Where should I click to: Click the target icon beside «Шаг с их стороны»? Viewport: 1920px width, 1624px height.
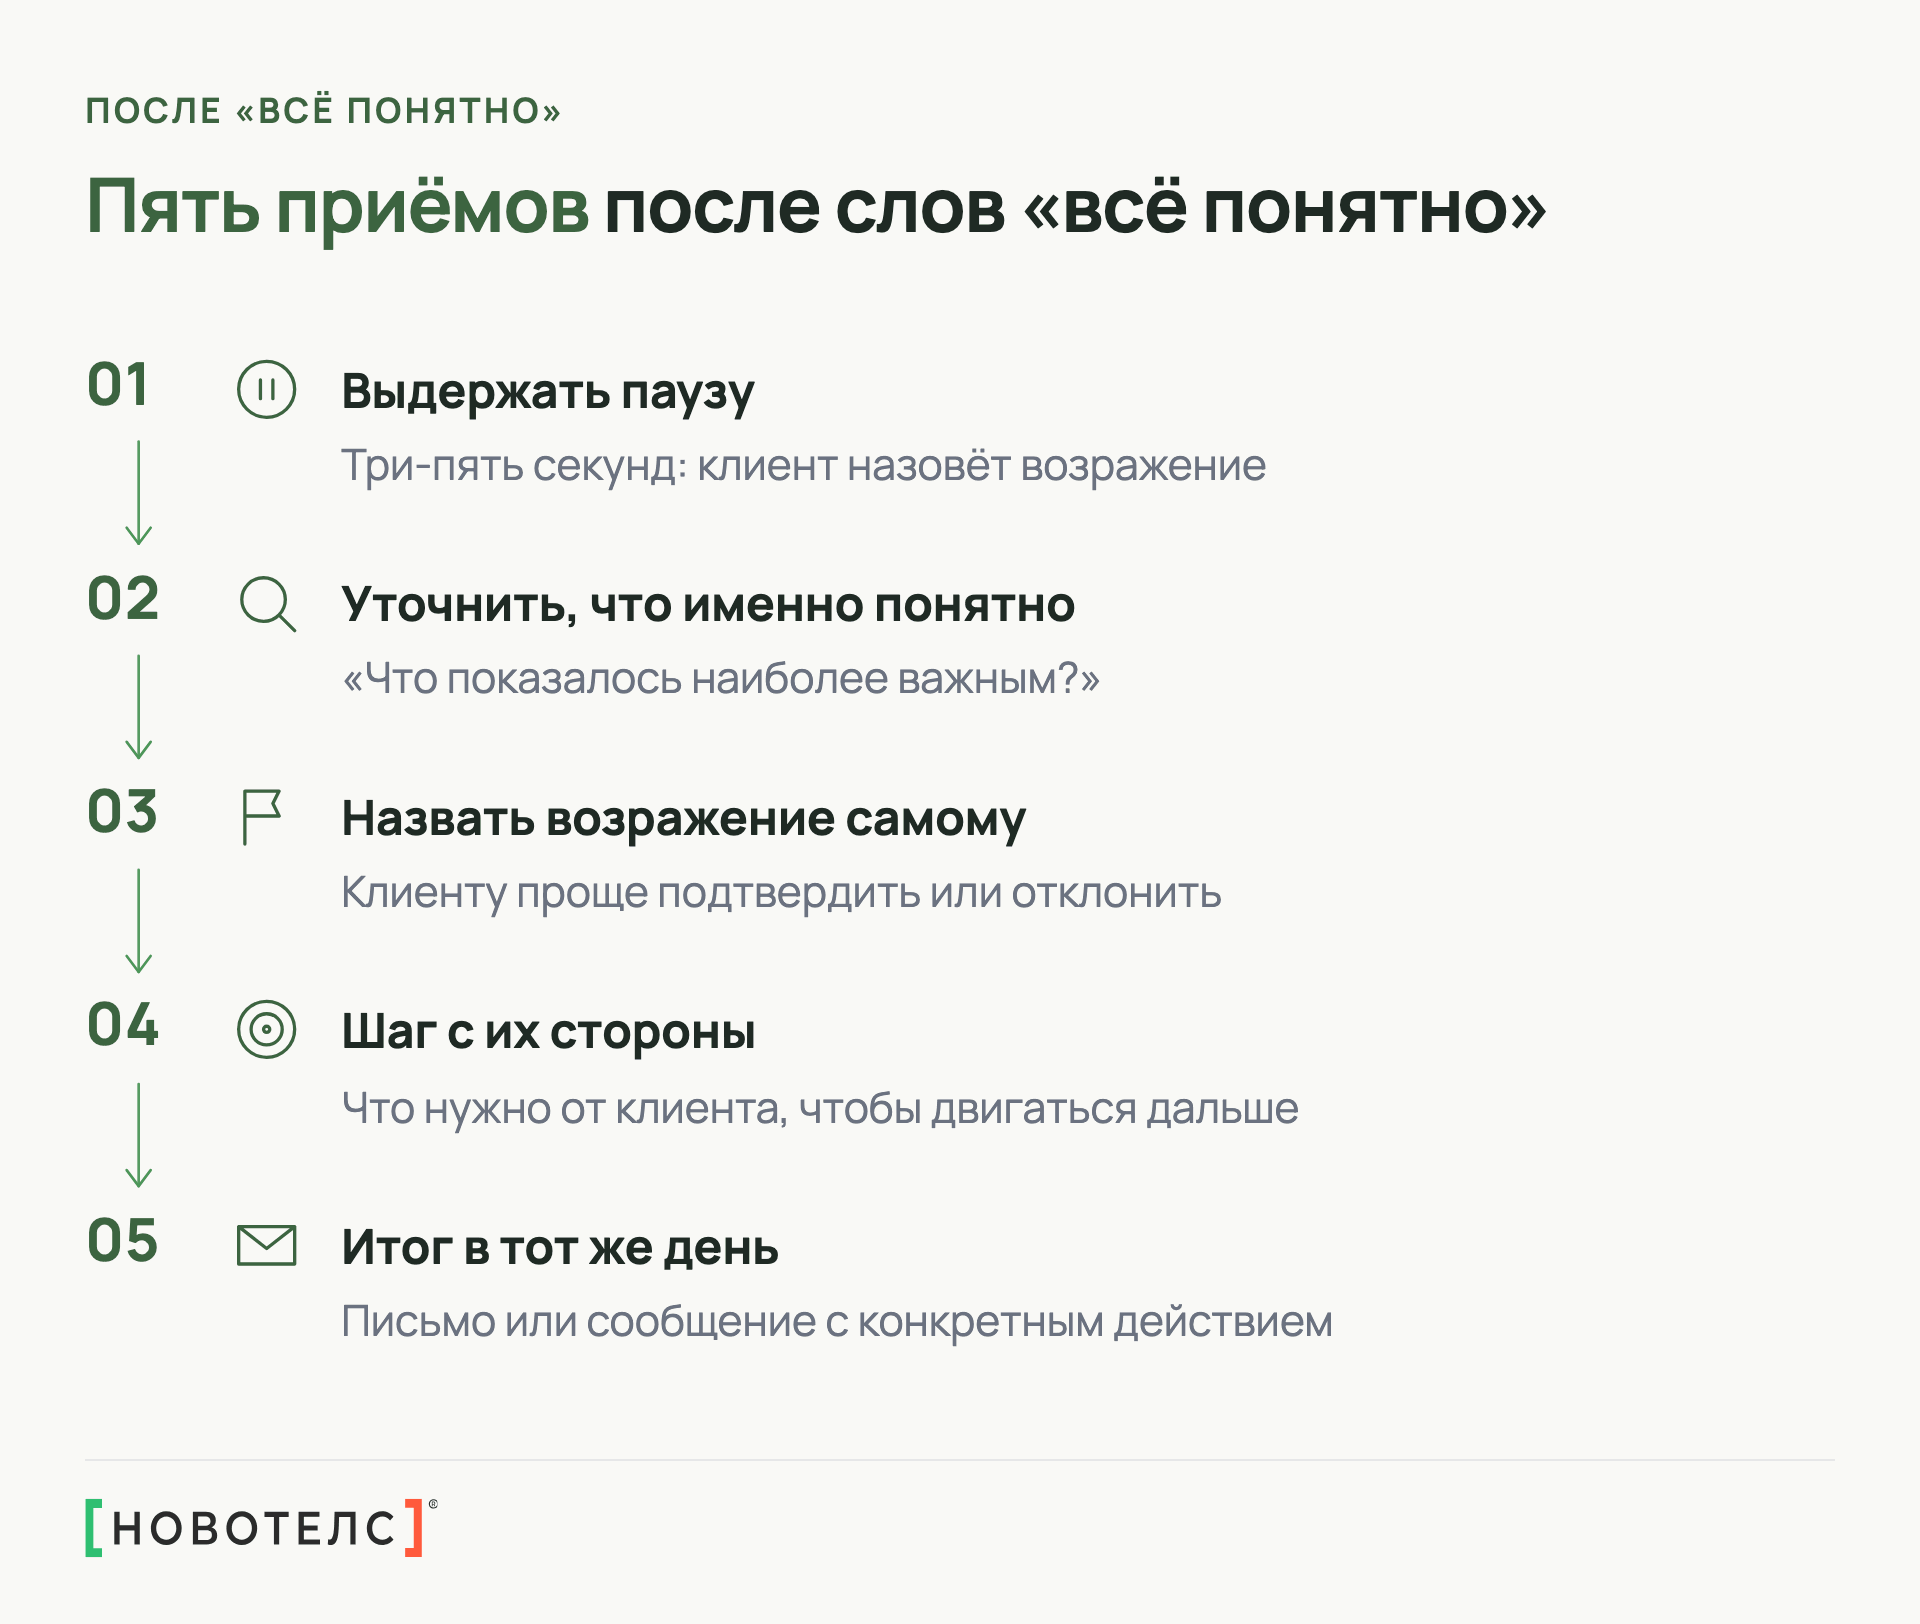click(266, 1030)
